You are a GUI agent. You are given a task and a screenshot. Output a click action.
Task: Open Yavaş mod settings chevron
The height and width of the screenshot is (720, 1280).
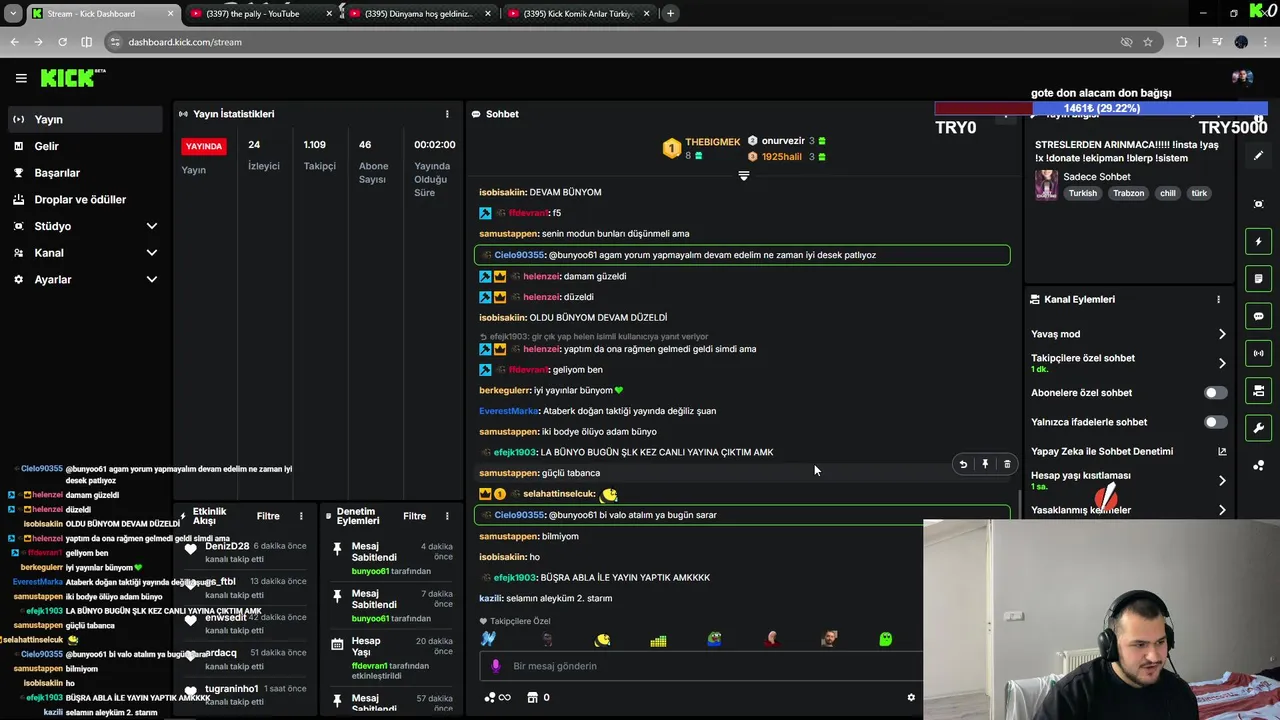click(1221, 334)
